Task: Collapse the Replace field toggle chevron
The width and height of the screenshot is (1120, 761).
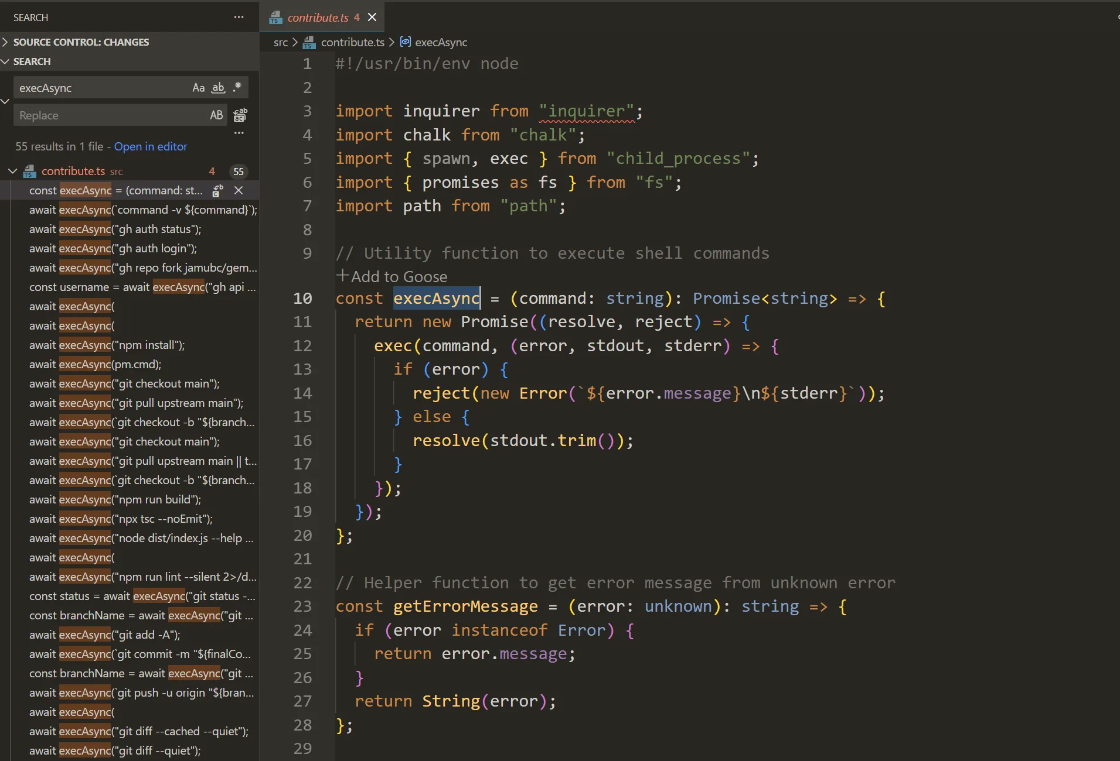Action: click(x=5, y=101)
